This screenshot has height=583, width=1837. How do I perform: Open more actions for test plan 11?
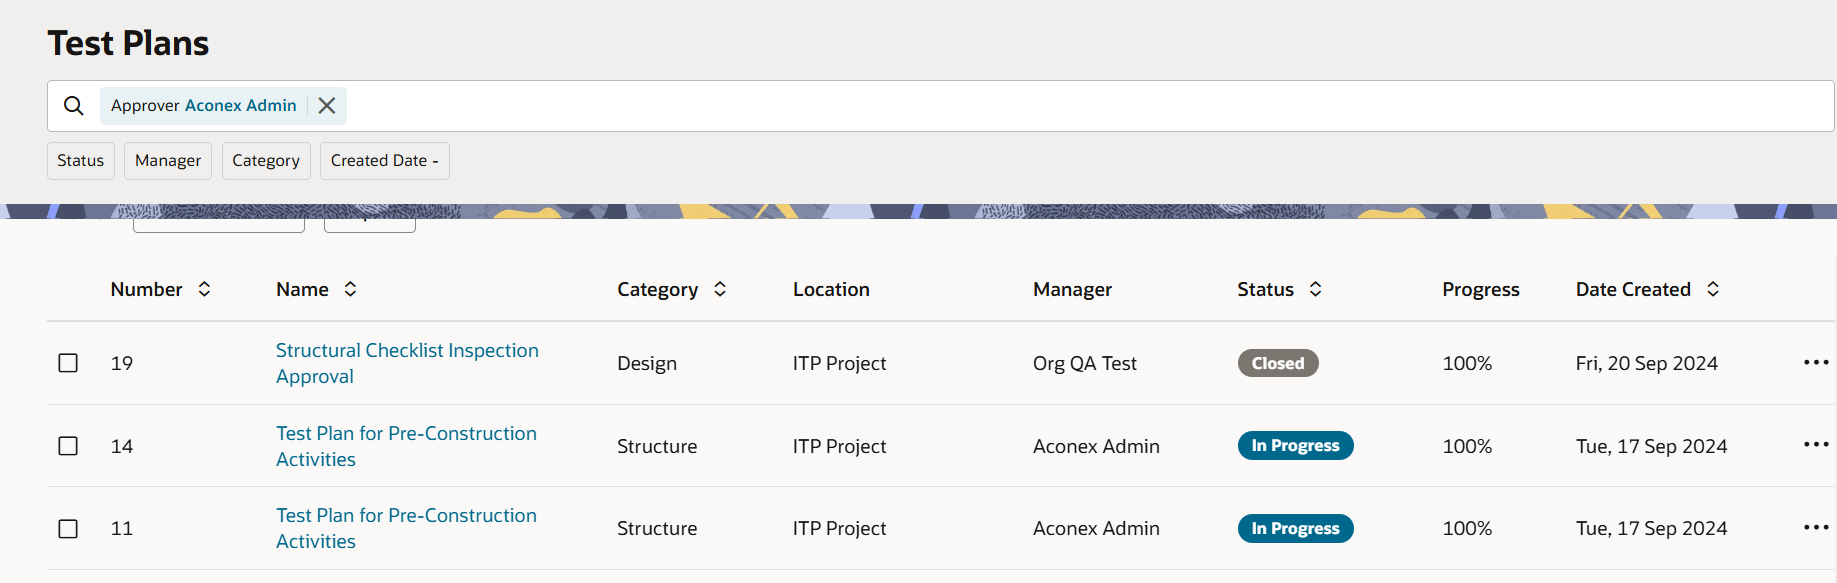coord(1815,527)
